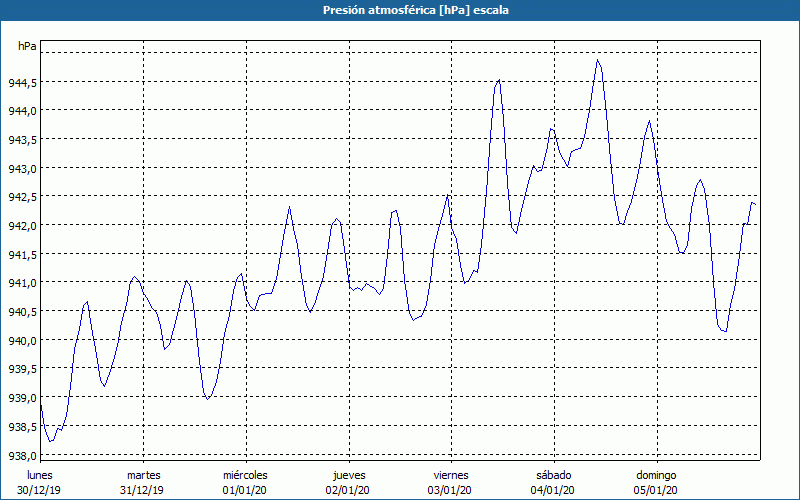Click the 'sábado' day label
This screenshot has height=500, width=800.
tap(554, 475)
